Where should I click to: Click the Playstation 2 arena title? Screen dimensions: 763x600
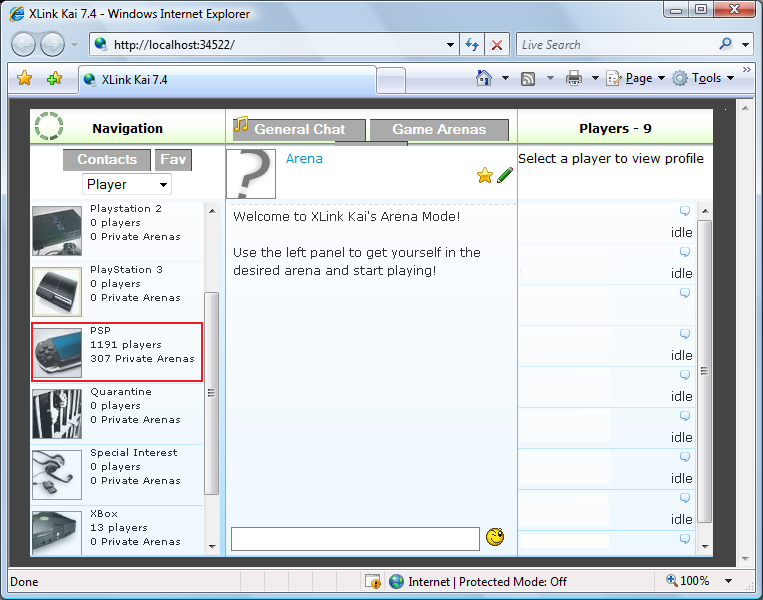[126, 209]
